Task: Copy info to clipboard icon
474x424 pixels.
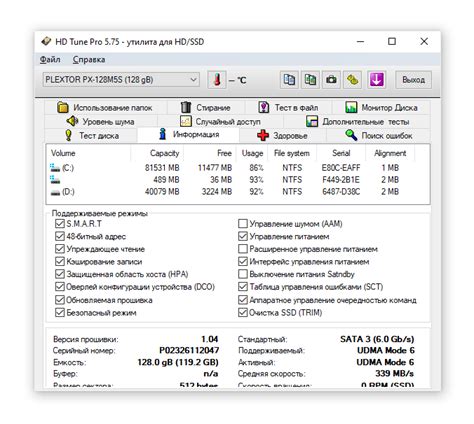Action: coord(289,80)
